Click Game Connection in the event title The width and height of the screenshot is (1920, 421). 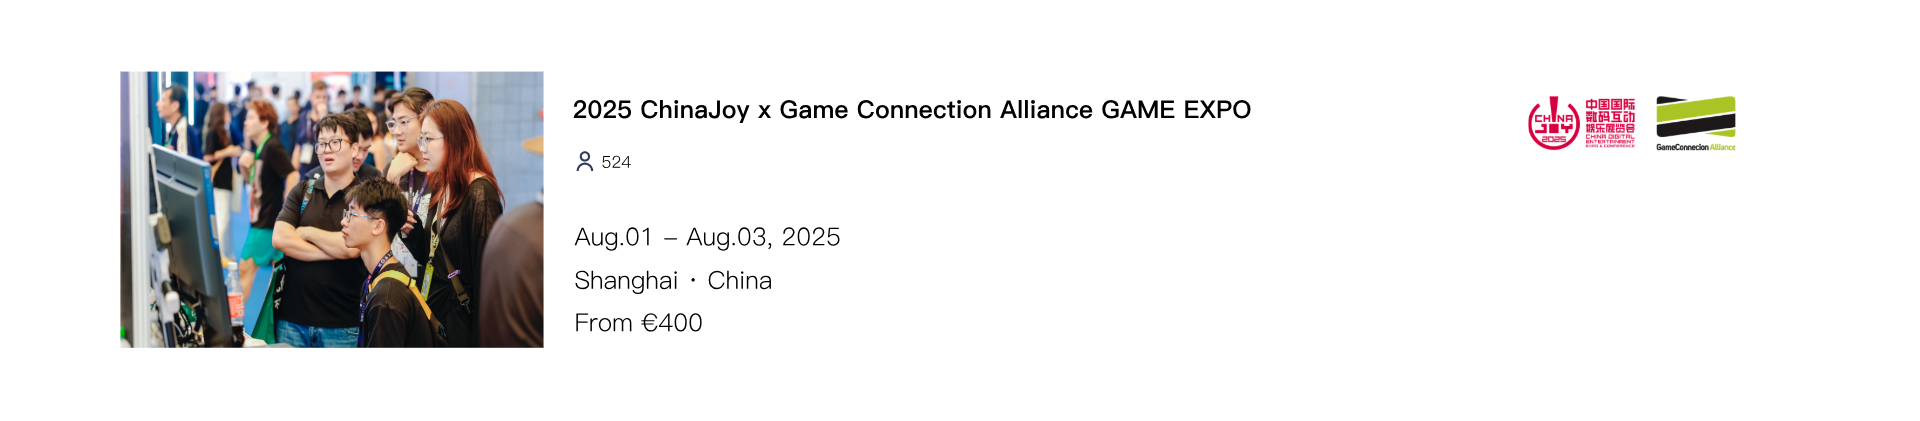885,110
